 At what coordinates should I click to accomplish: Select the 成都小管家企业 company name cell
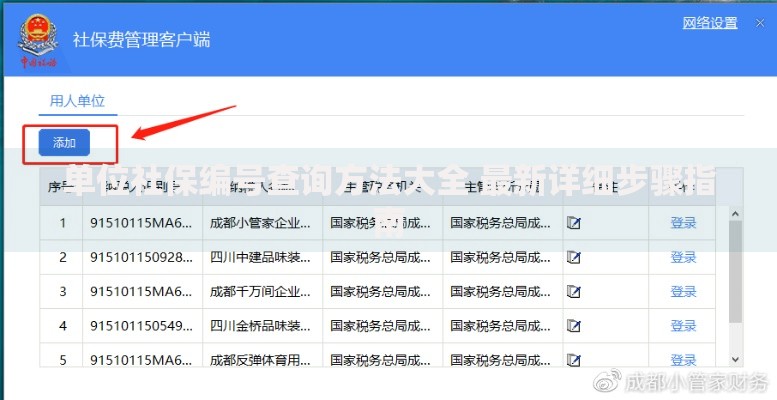click(x=262, y=223)
